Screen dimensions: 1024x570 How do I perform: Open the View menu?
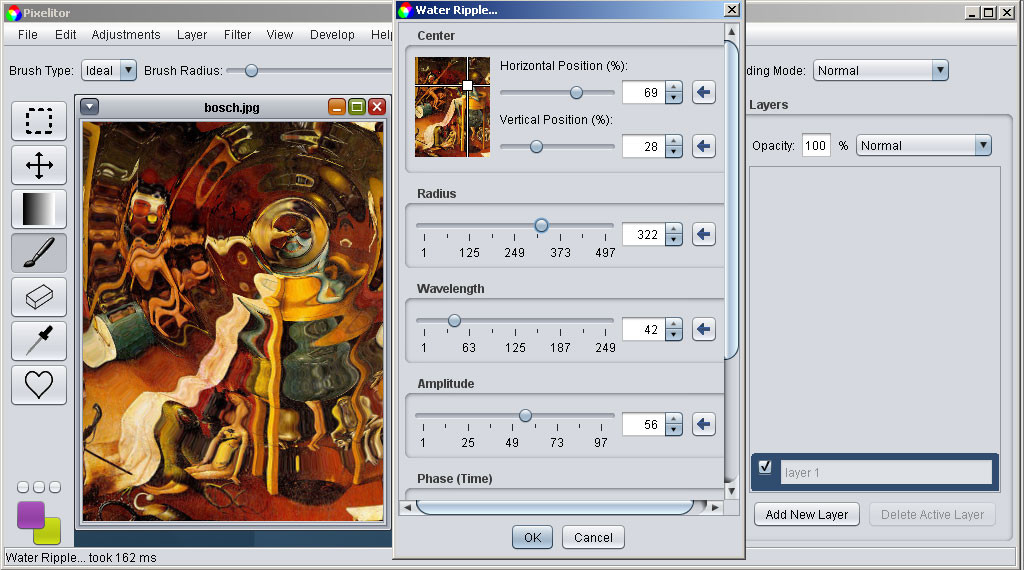[x=280, y=35]
